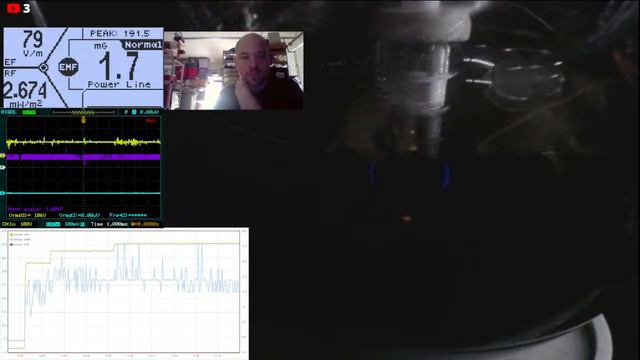Image resolution: width=640 pixels, height=360 pixels.
Task: Click the 'Vrms(1)= 106V' measurement
Action: tap(27, 215)
